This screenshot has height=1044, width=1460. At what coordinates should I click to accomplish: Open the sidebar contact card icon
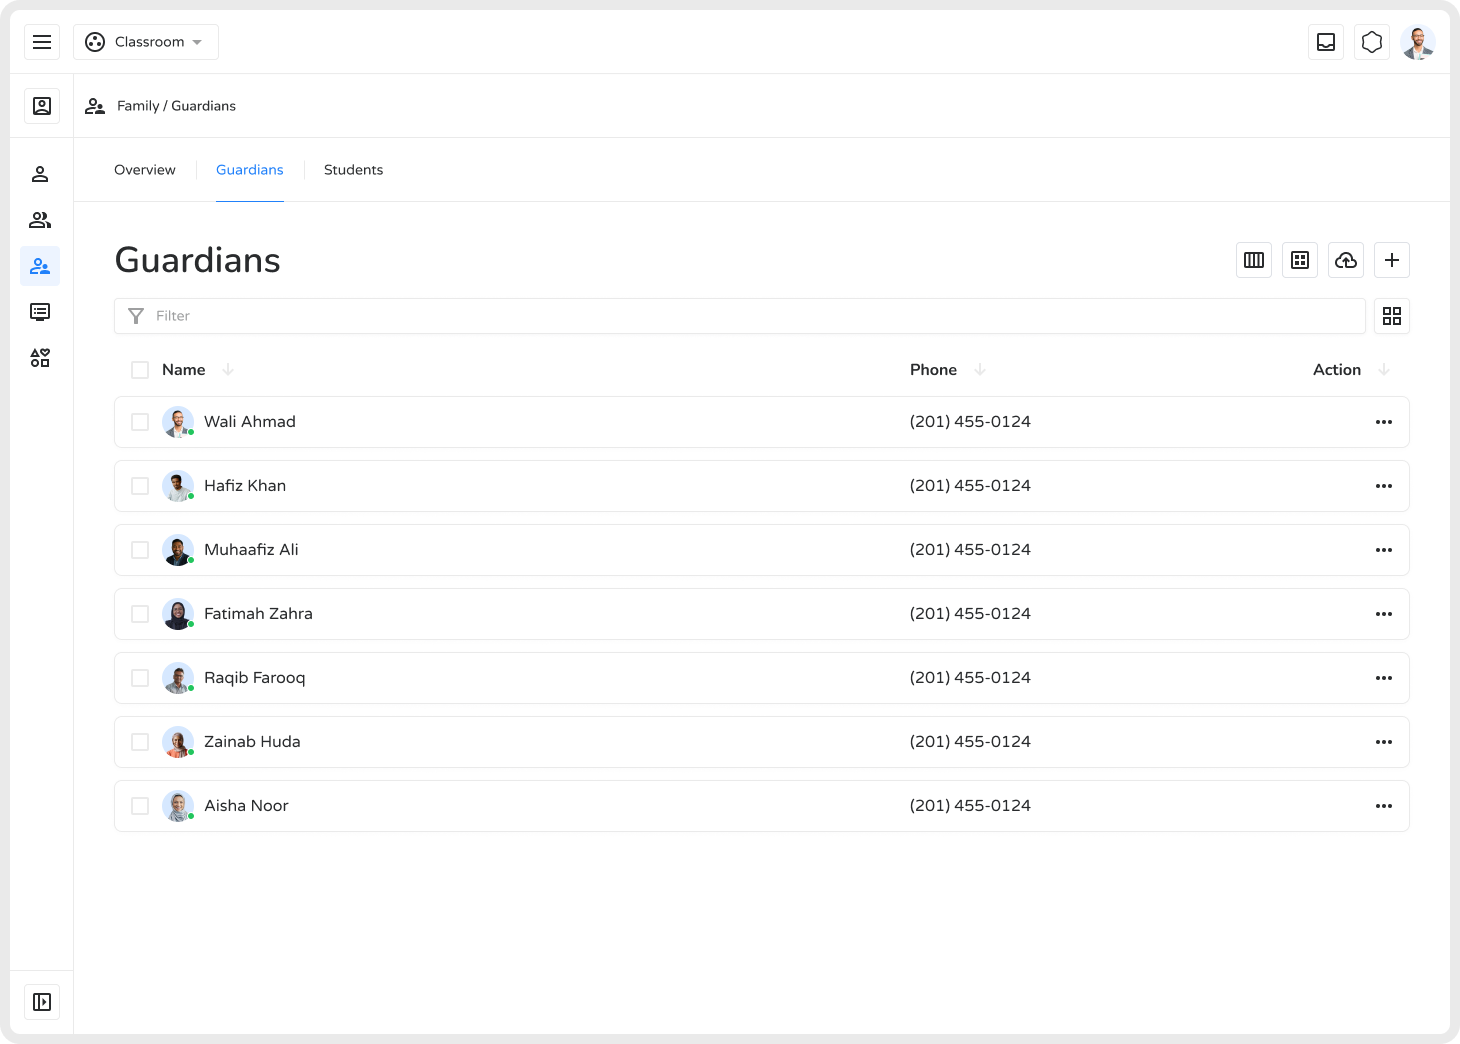click(42, 106)
